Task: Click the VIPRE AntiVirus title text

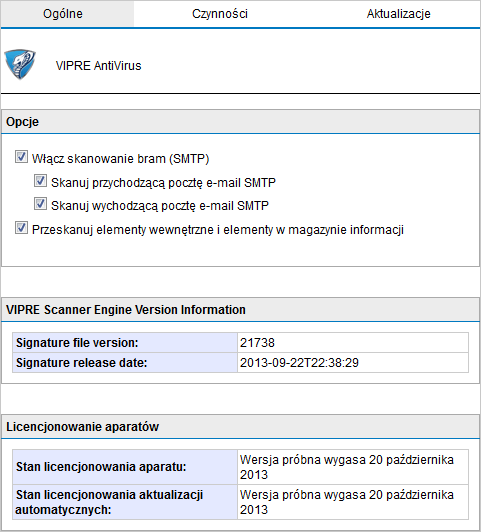Action: pyautogui.click(x=98, y=65)
